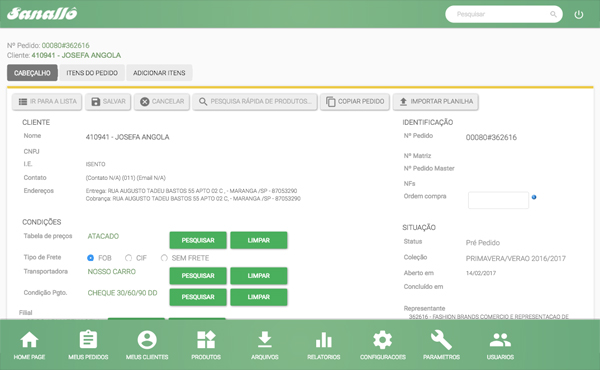
Task: Open the Home Page icon
Action: [29, 340]
